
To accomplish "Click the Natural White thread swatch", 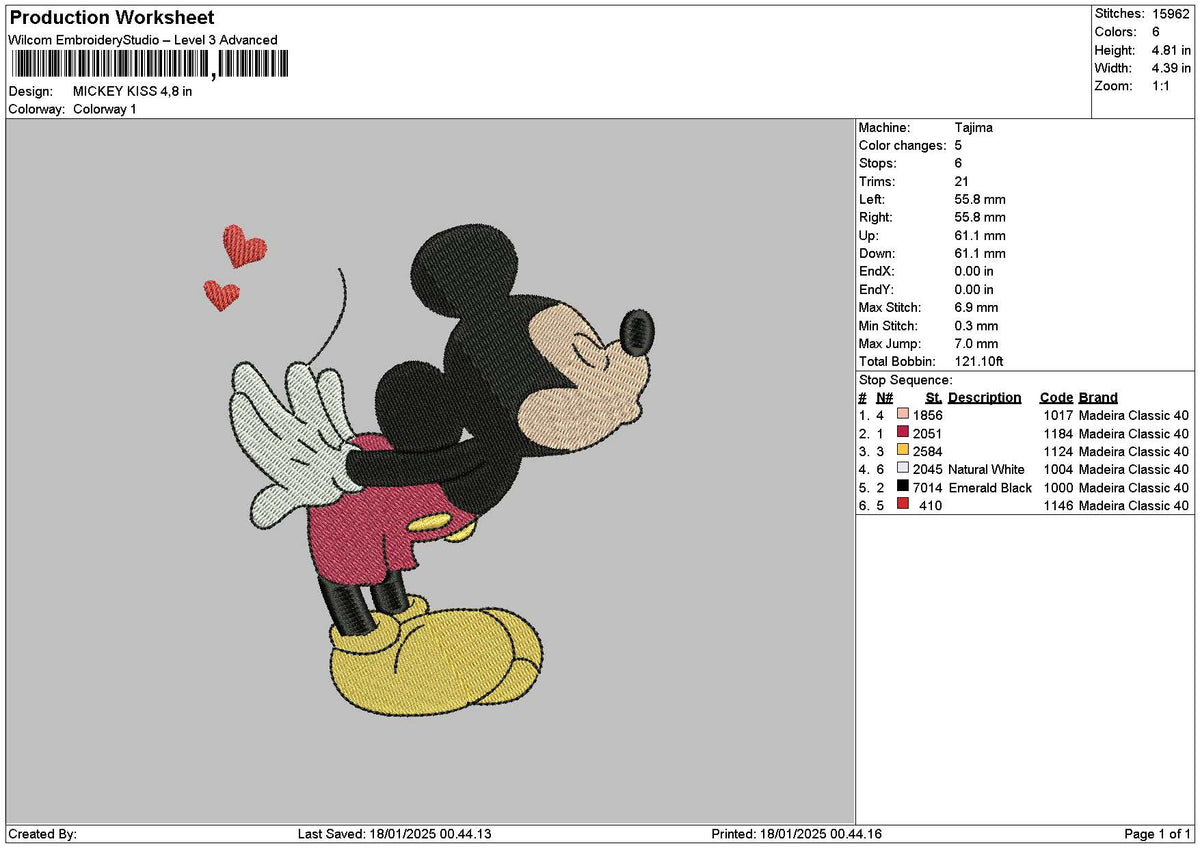I will click(x=903, y=469).
